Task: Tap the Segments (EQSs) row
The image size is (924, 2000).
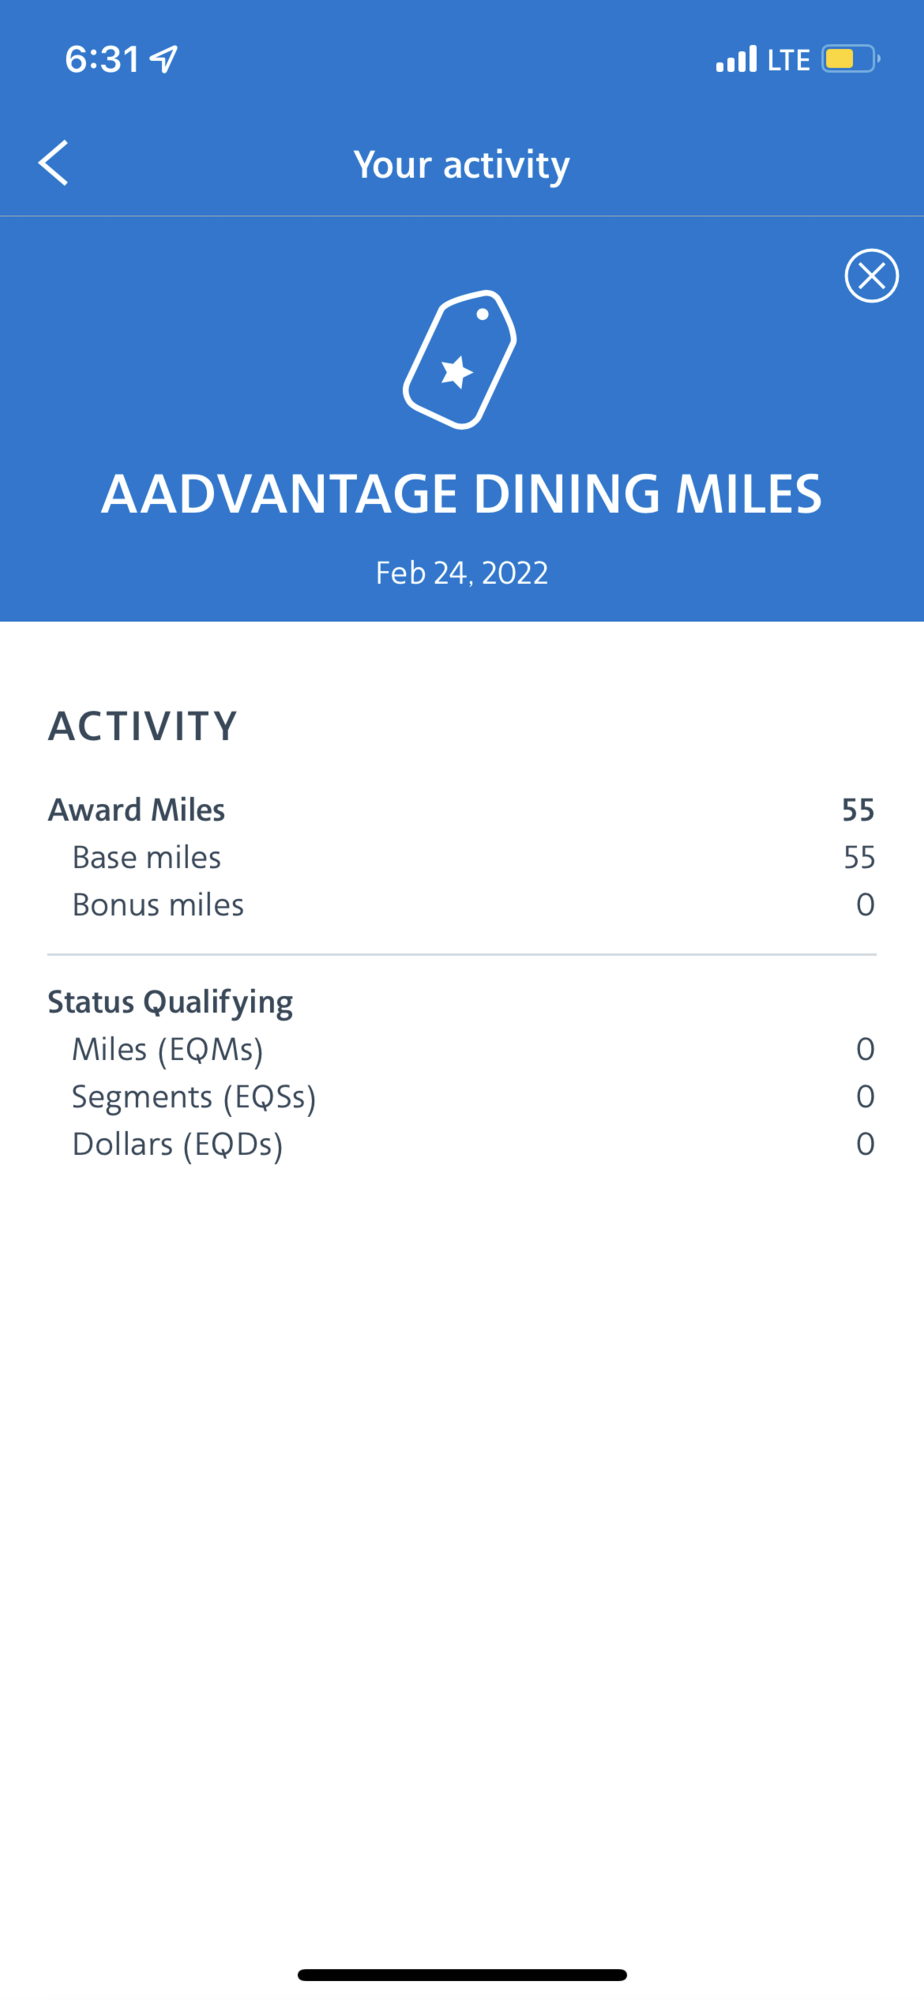Action: pyautogui.click(x=462, y=1097)
